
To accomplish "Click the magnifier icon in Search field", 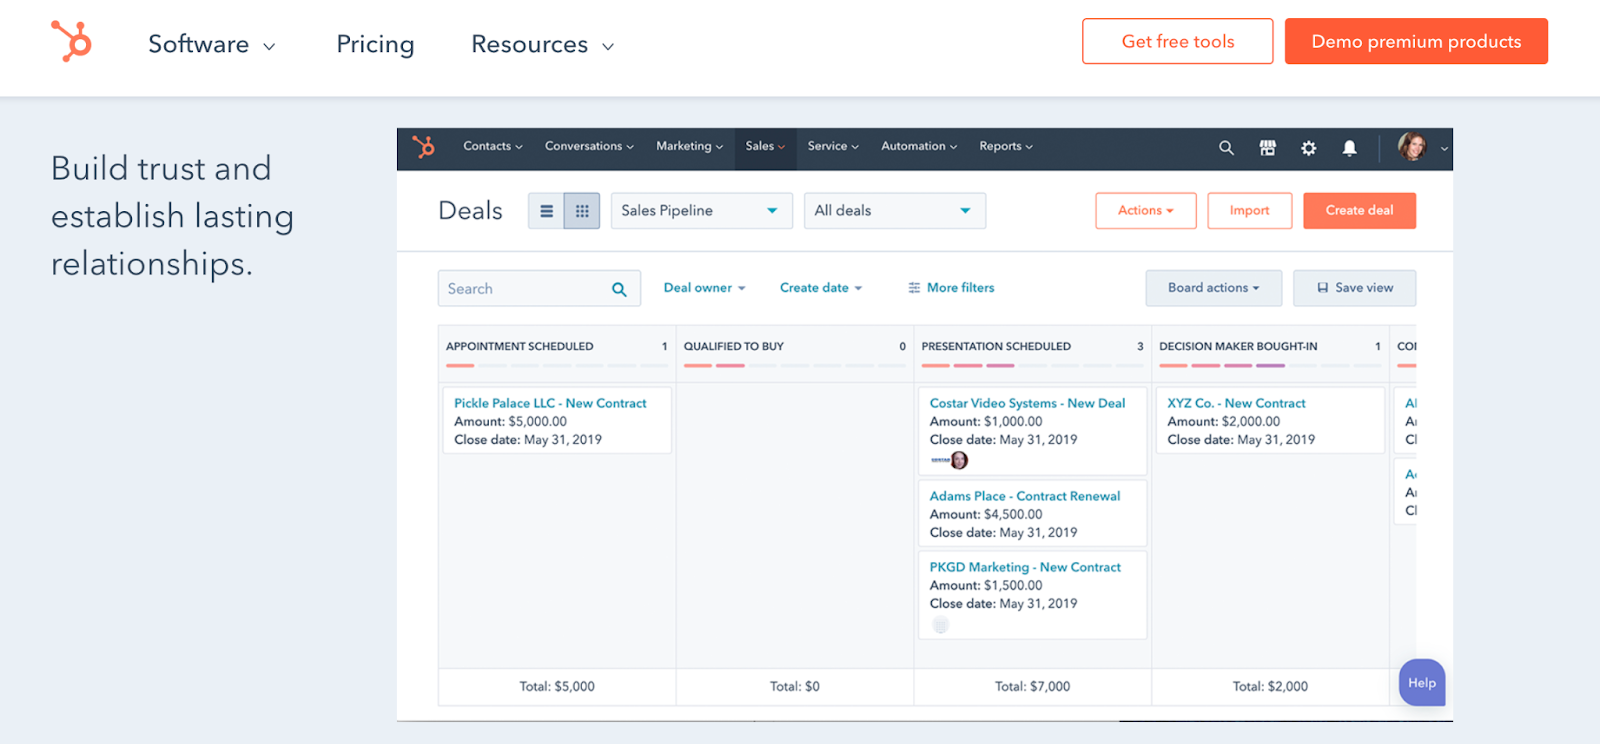I will [x=619, y=289].
